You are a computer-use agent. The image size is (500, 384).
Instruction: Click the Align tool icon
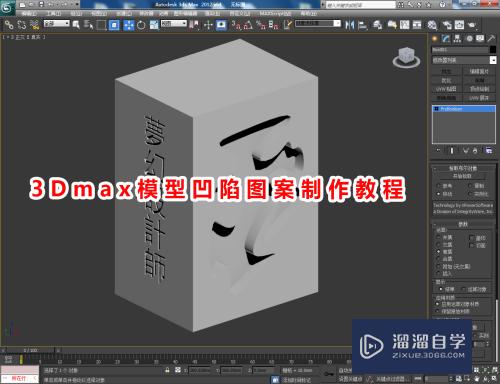[x=363, y=25]
